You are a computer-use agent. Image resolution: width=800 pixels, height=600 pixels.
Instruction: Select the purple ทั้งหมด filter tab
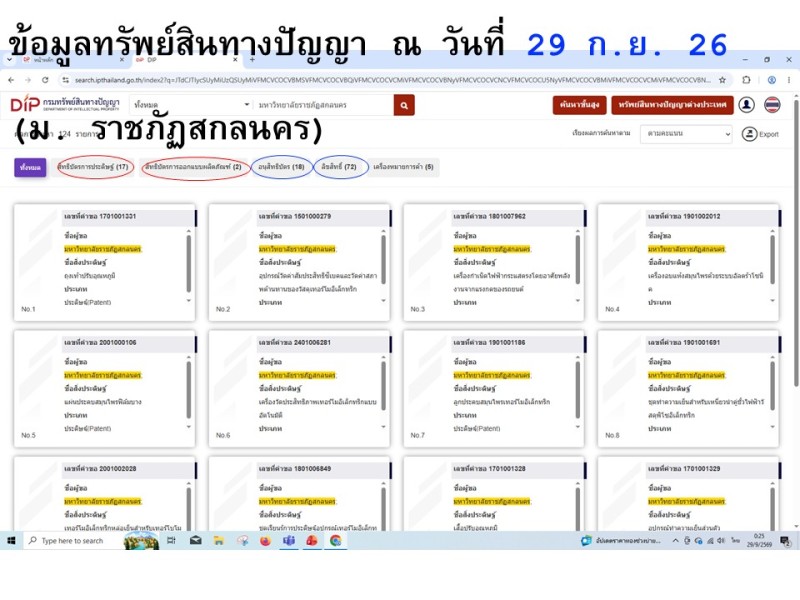coord(30,167)
